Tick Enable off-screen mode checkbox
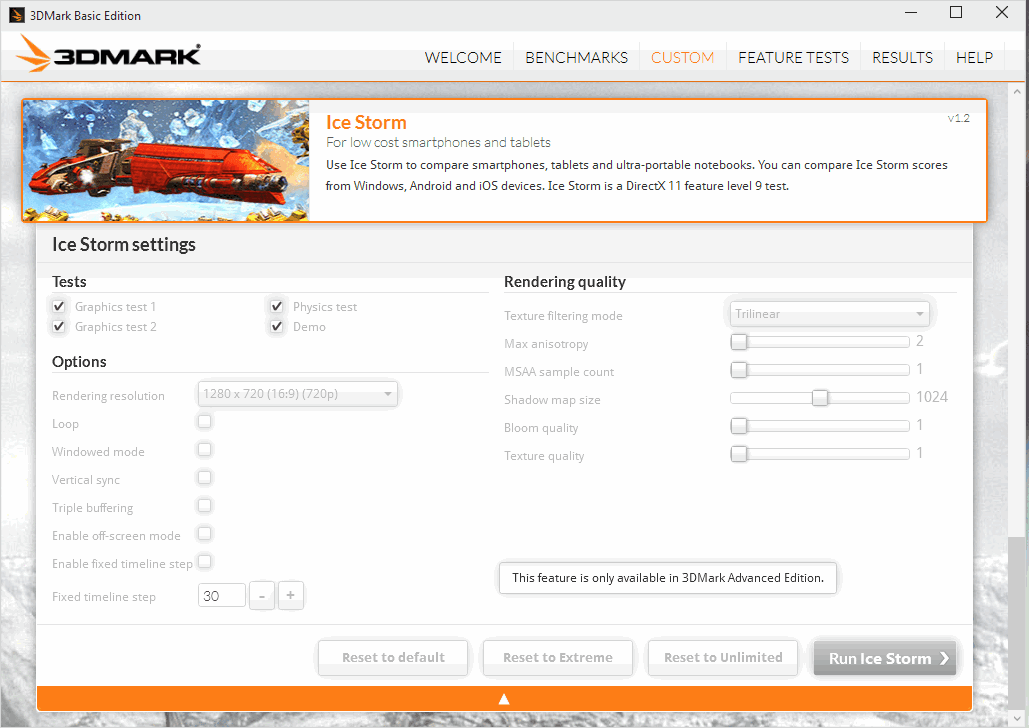Viewport: 1029px width, 728px height. (205, 534)
